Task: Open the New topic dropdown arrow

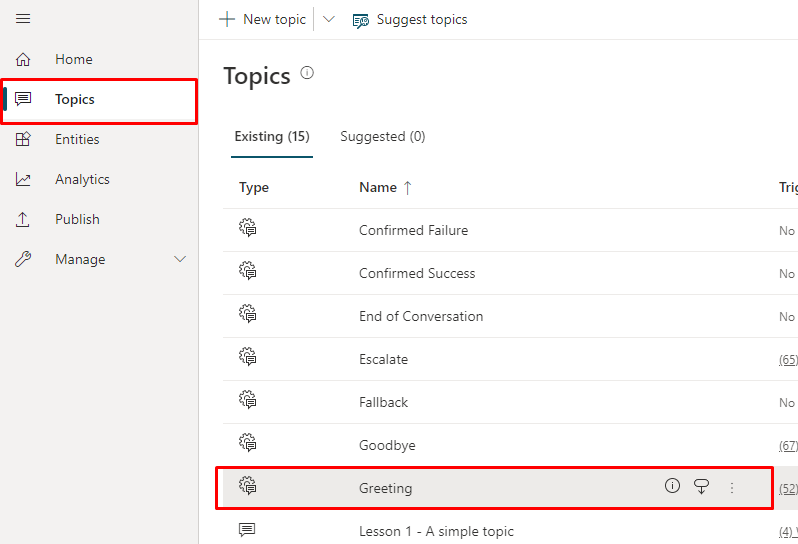Action: (329, 19)
